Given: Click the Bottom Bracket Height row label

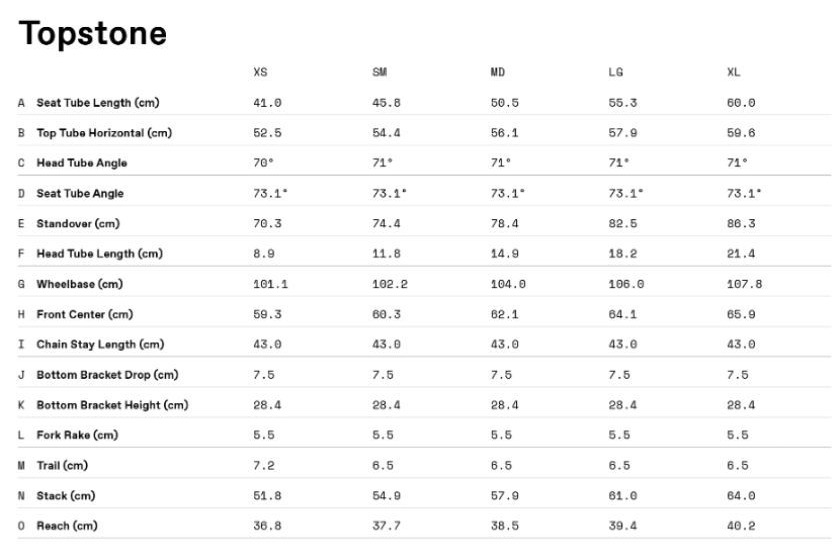Looking at the screenshot, I should point(112,405).
